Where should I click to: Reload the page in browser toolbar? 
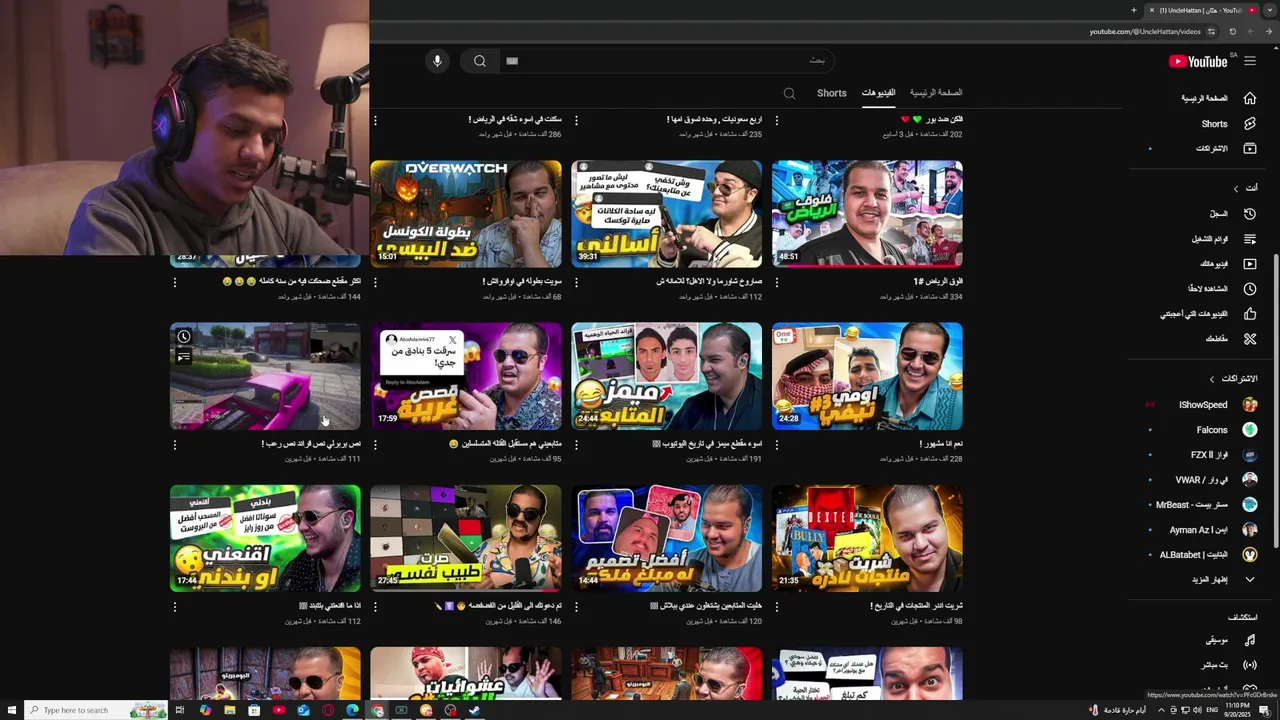tap(1232, 31)
